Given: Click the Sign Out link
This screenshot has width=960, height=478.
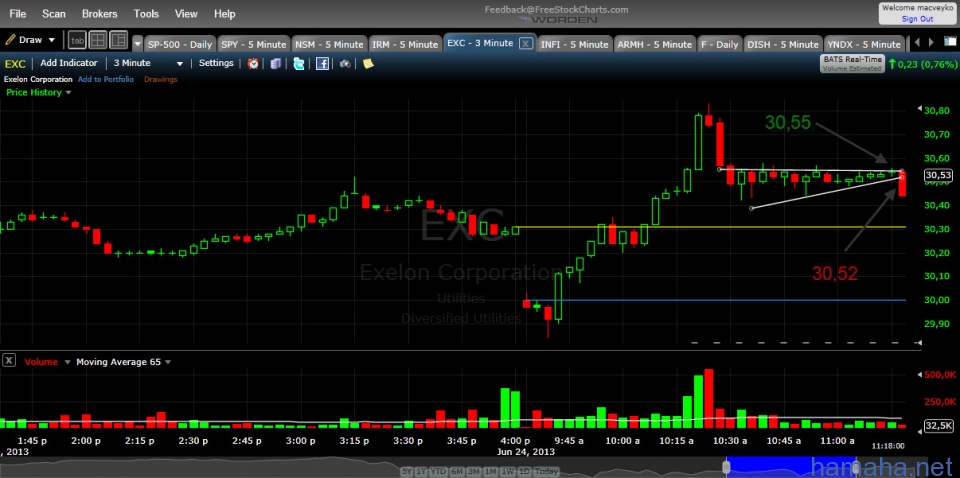Looking at the screenshot, I should click(x=917, y=19).
